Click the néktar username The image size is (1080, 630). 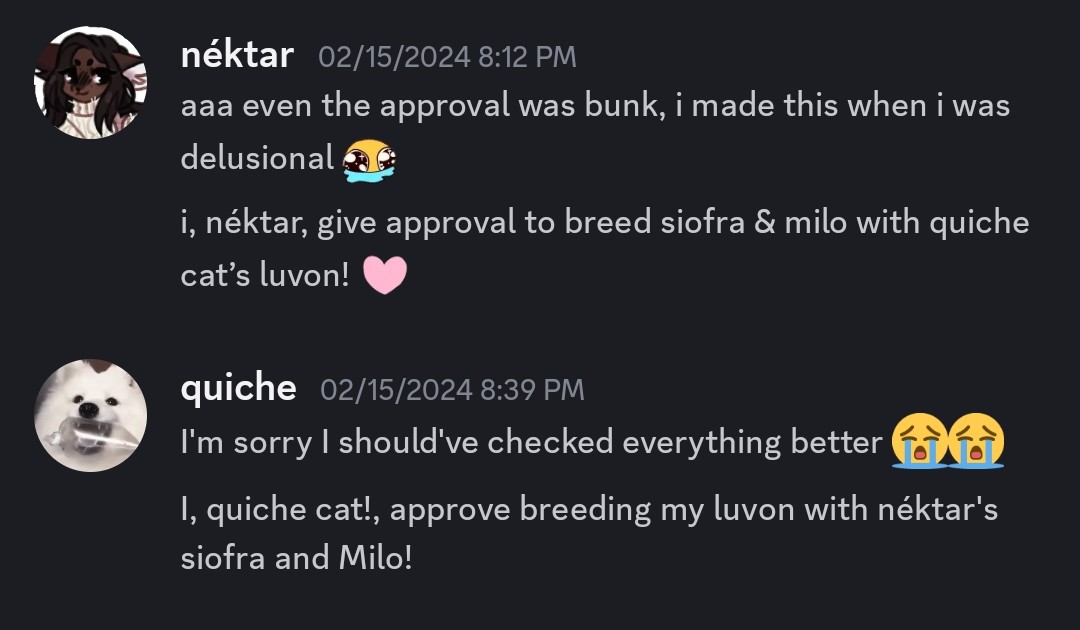click(237, 55)
